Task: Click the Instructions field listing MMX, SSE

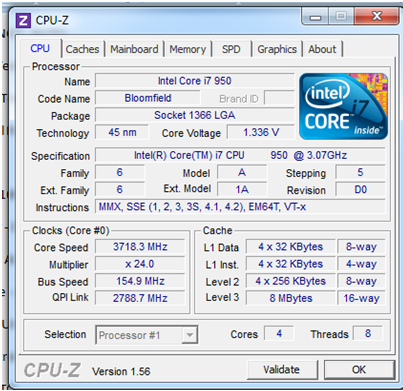Action: pyautogui.click(x=240, y=207)
